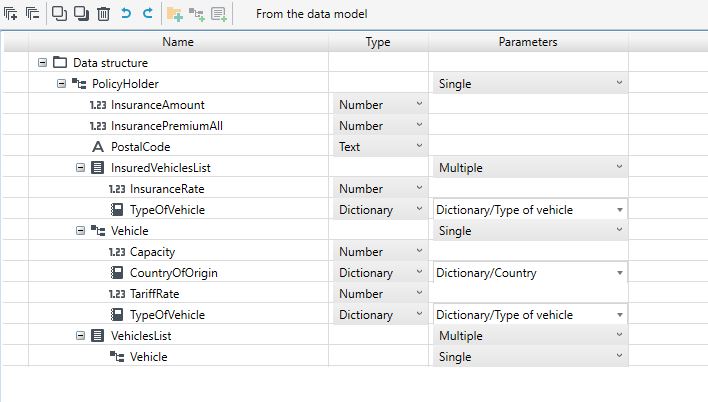Open type dropdown of TypeOfVehicle under InsuredVehiclesList
Image resolution: width=708 pixels, height=402 pixels.
pos(380,210)
